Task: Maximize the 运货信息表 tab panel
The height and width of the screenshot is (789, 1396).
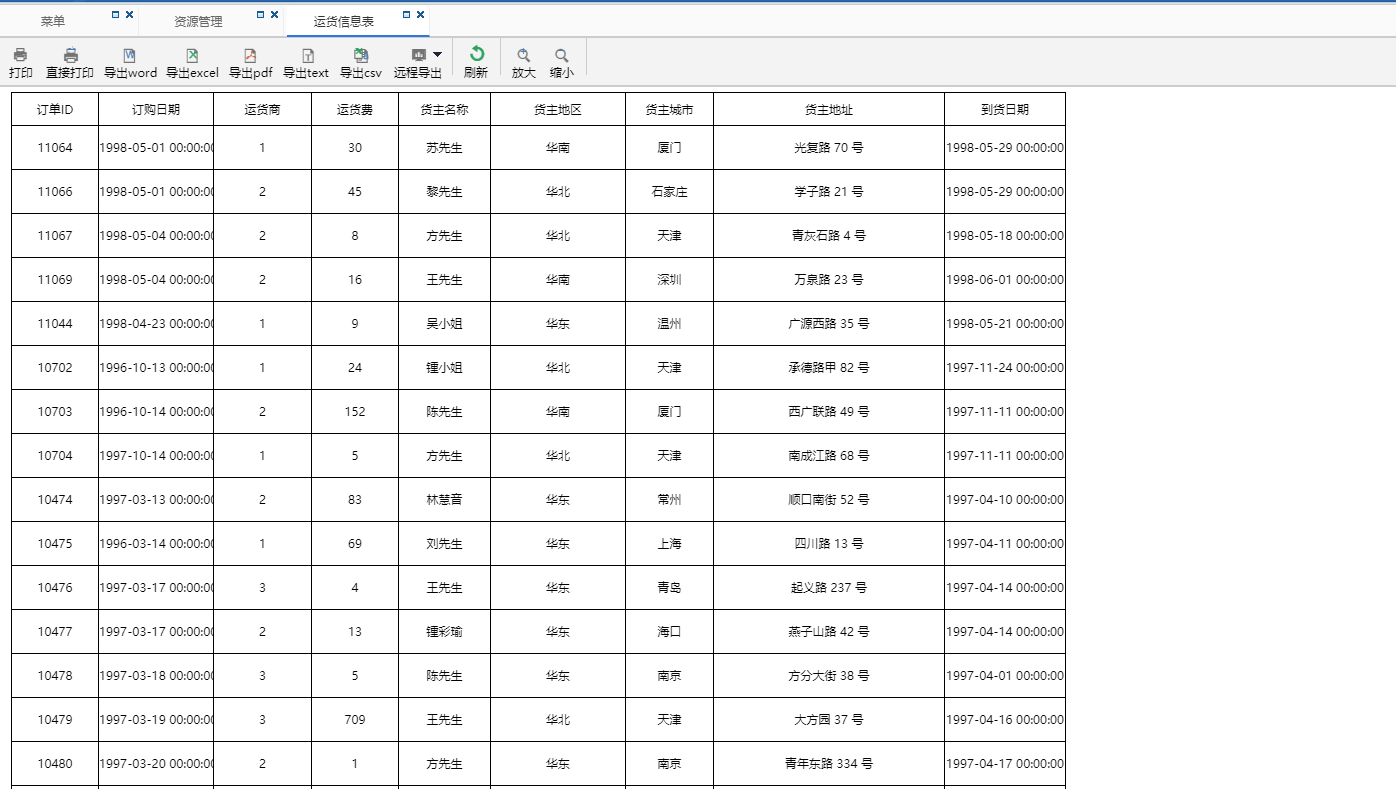Action: 407,14
